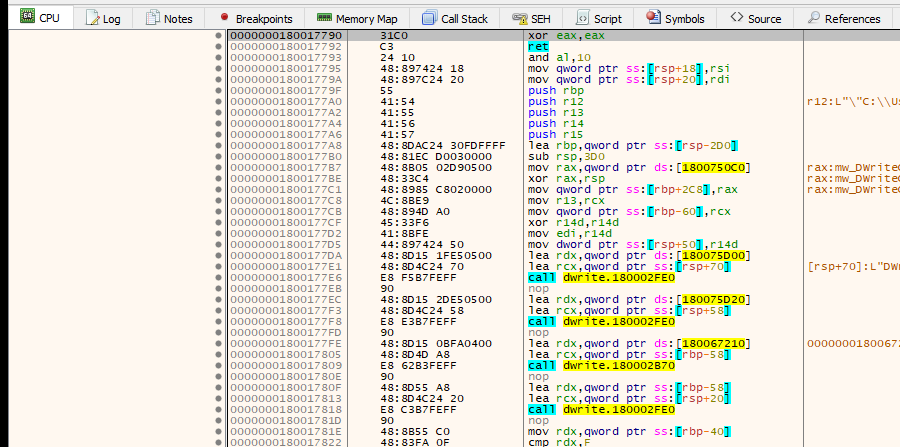Select 'lea rbp,qword ptr ss:[rsp-2D0]' instruction
This screenshot has width=900, height=447.
pyautogui.click(x=633, y=146)
